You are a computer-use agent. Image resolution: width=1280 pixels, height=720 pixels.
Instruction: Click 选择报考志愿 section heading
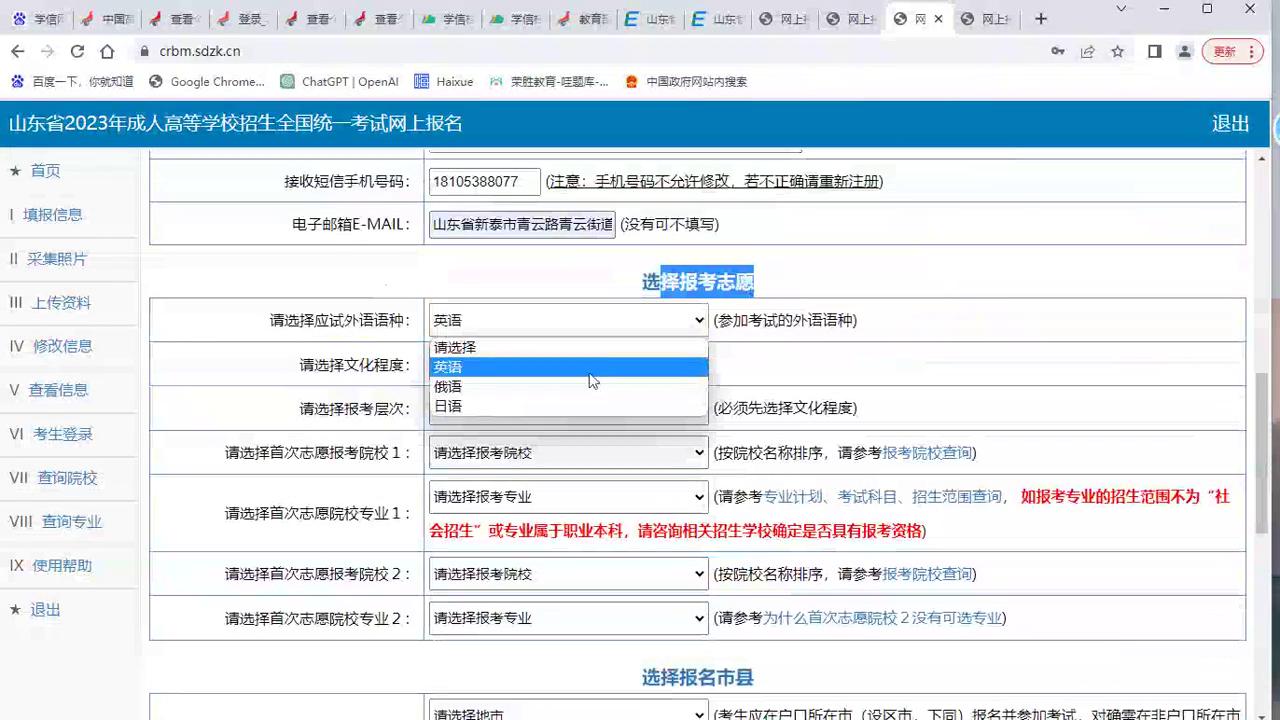[x=697, y=283]
